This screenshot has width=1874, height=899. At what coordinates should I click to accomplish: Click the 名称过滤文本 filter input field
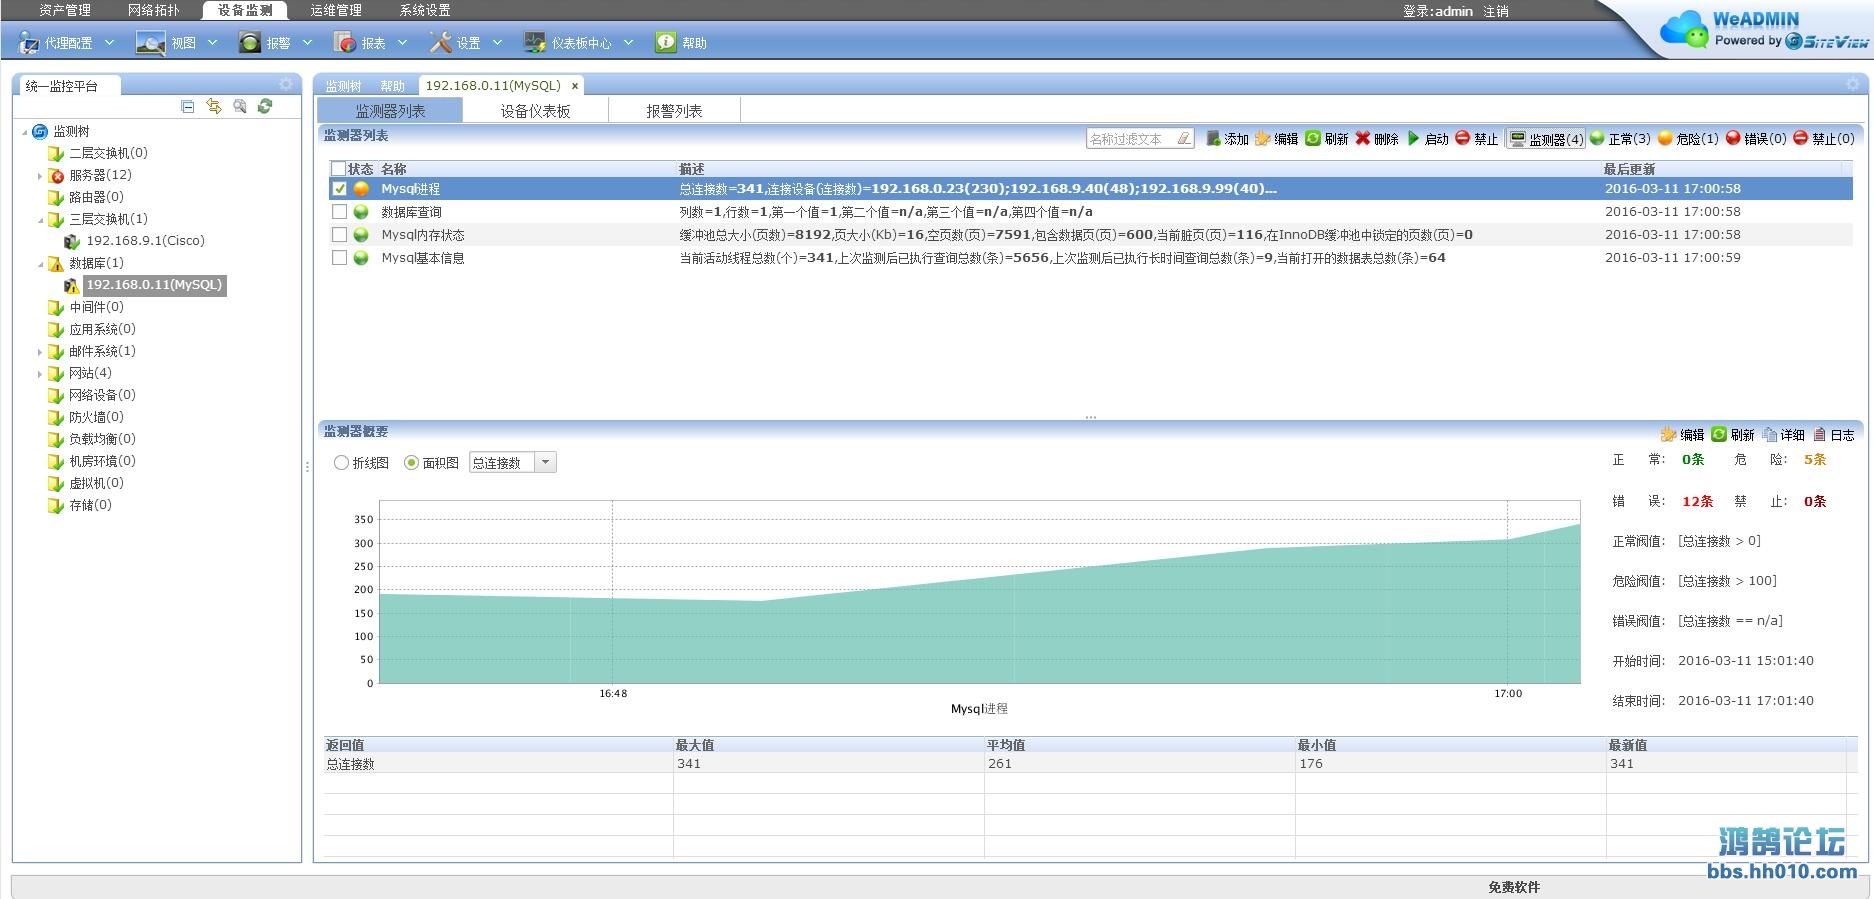click(x=1139, y=139)
